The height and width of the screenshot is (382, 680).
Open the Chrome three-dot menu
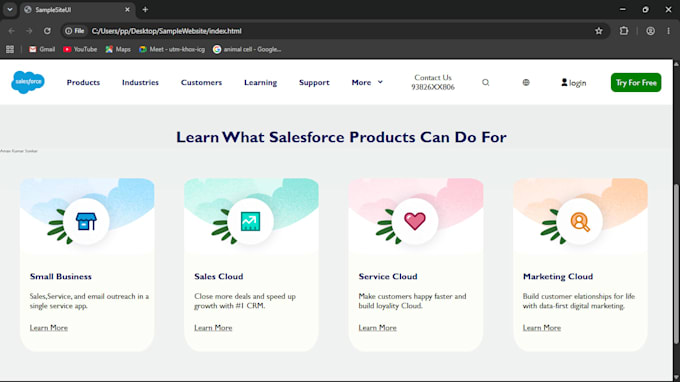668,31
